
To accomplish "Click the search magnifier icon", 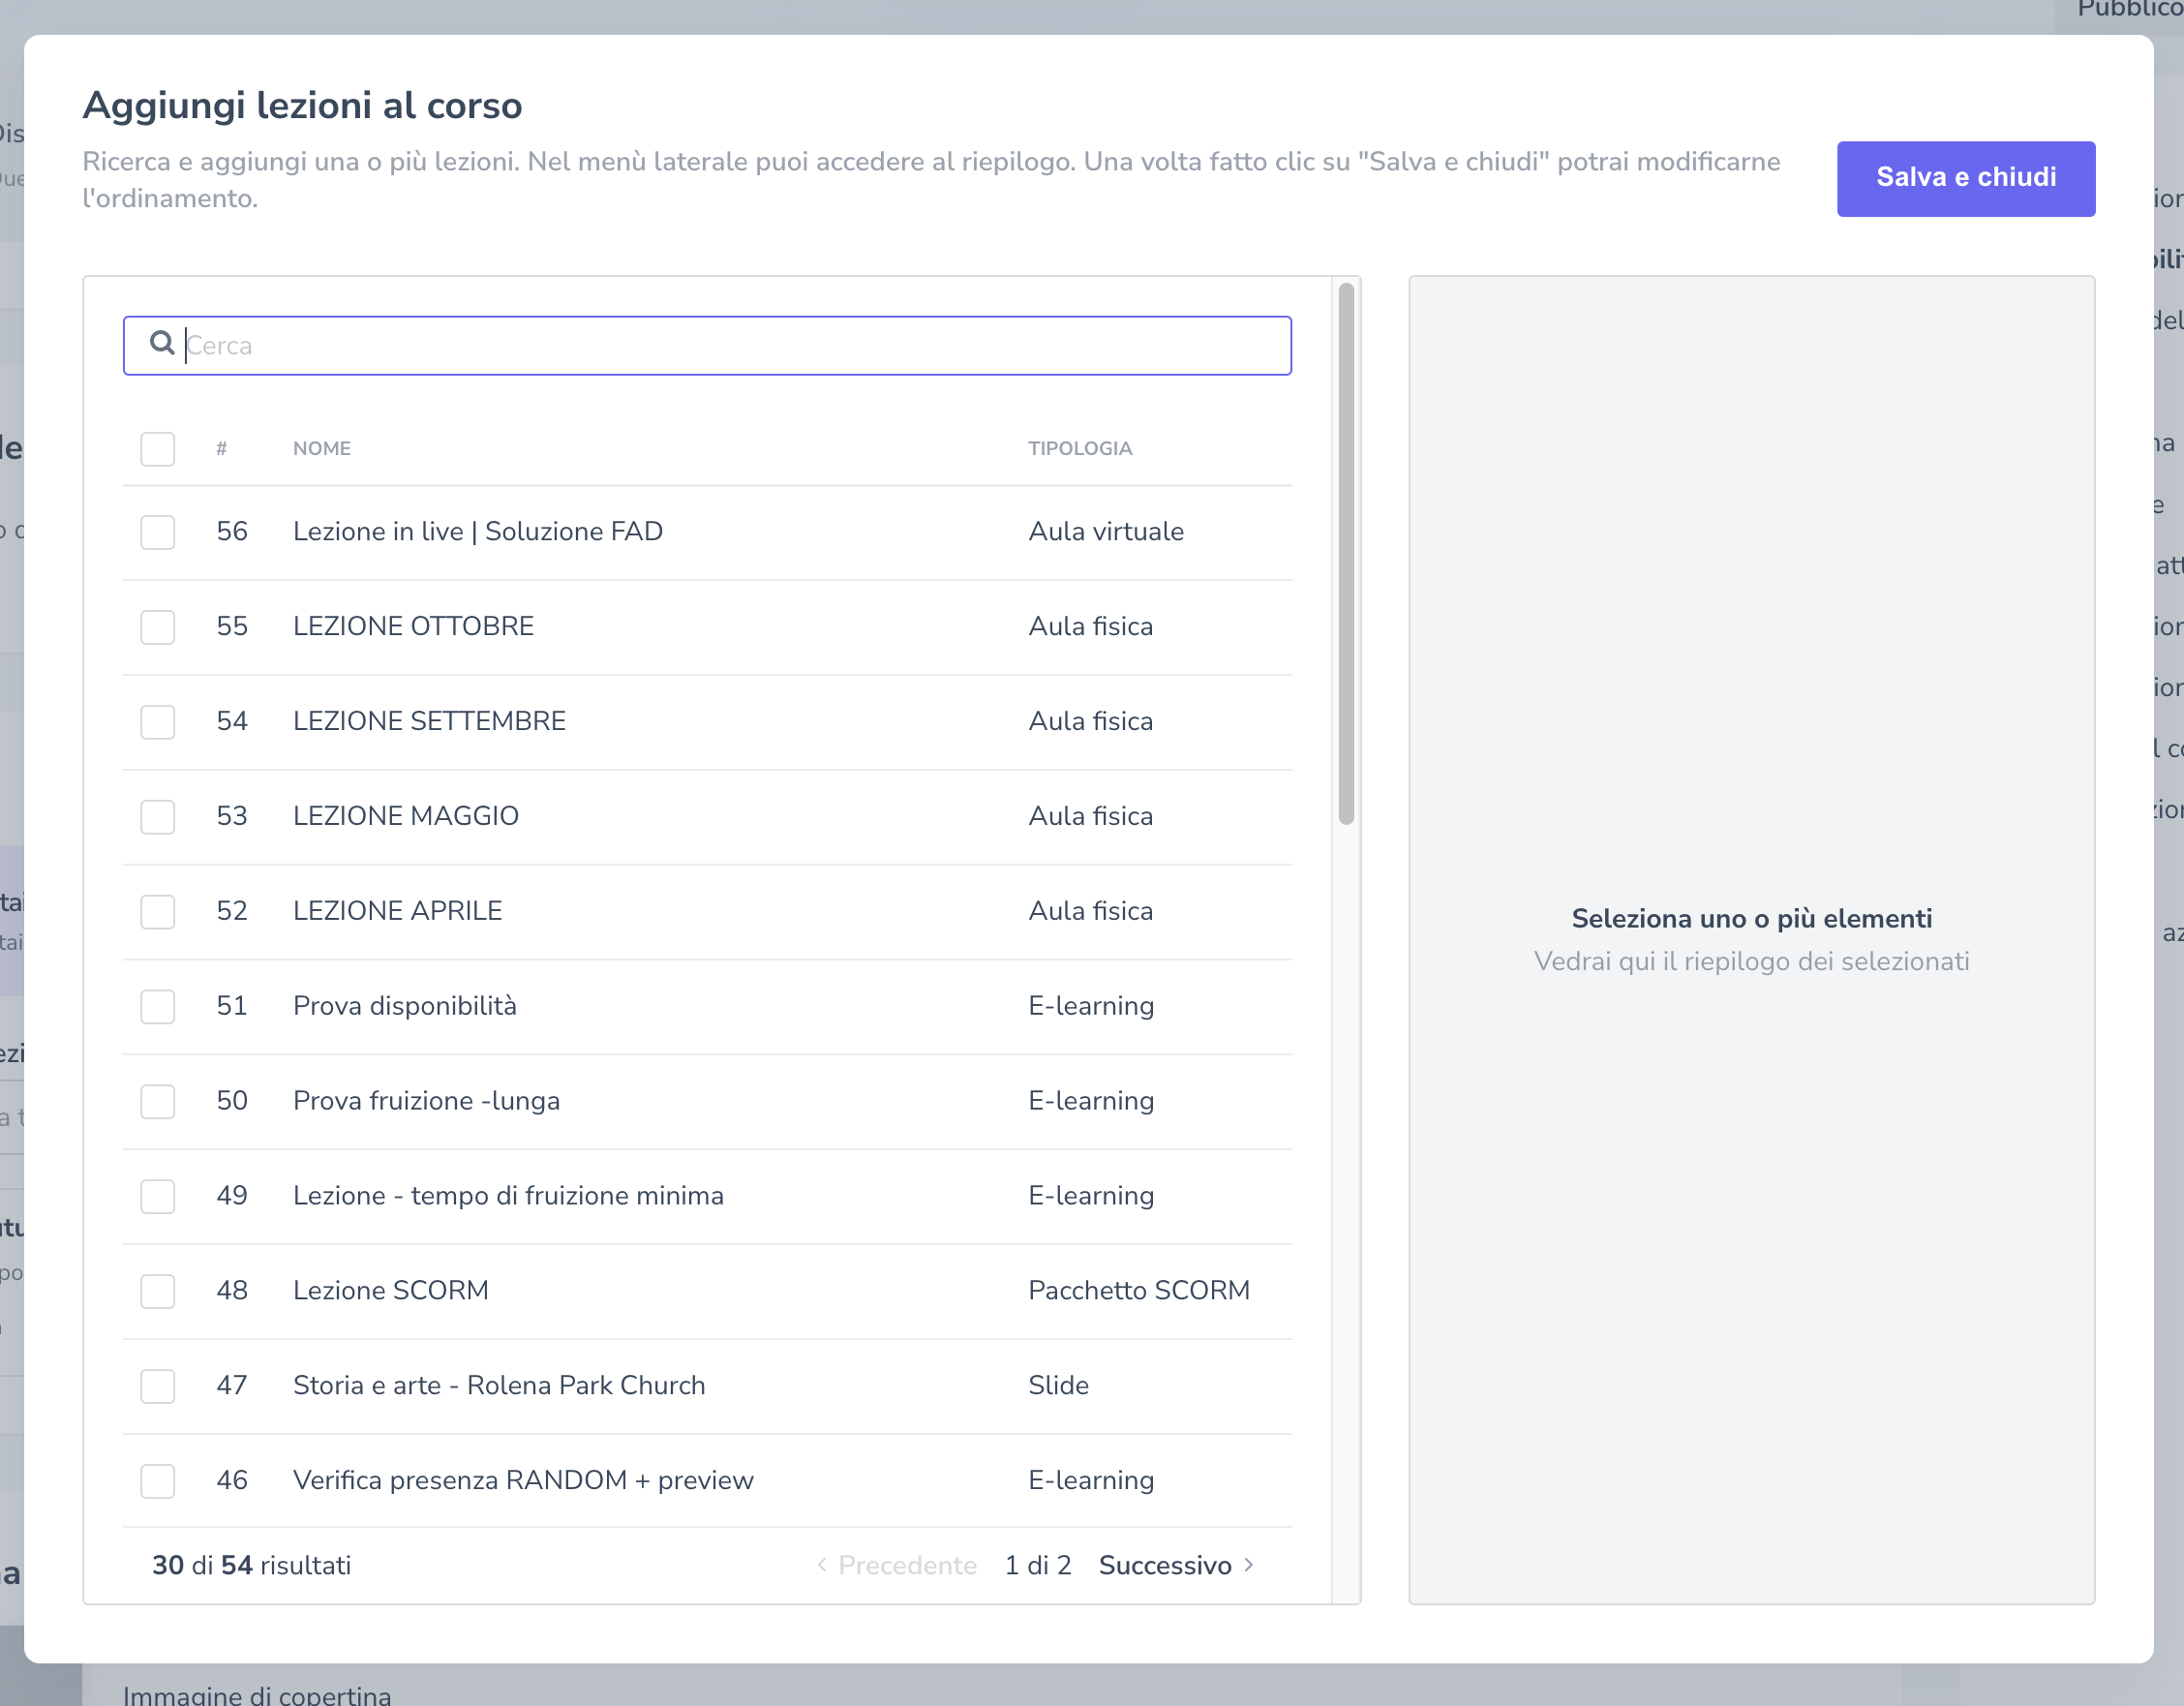I will click(161, 343).
